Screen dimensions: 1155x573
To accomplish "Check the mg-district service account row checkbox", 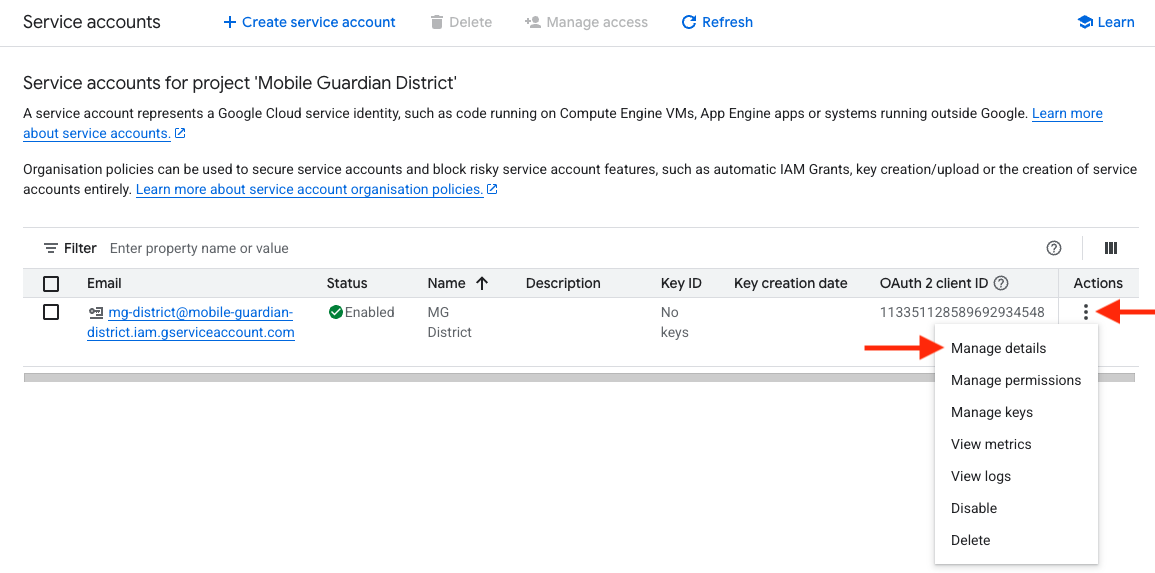I will pos(51,312).
